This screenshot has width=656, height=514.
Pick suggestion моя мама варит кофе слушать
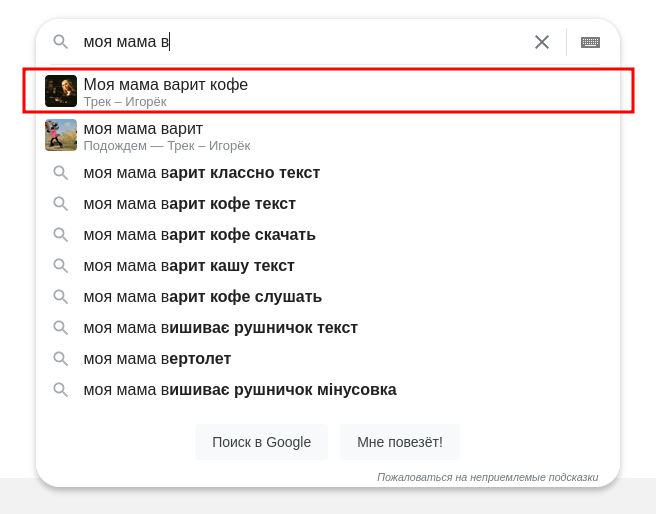point(203,297)
